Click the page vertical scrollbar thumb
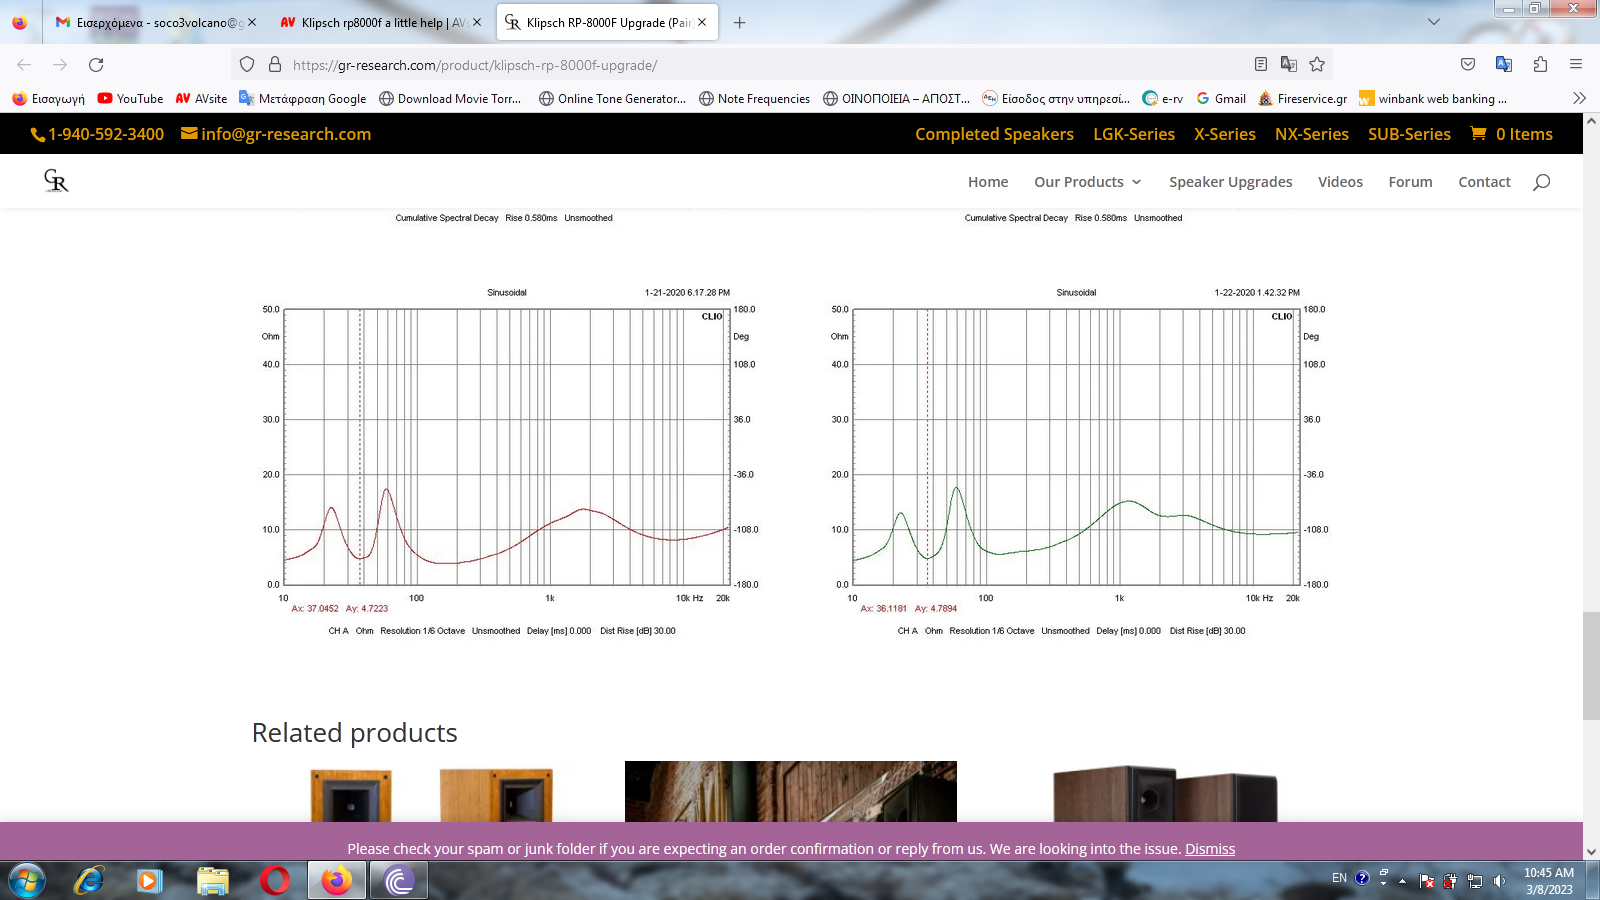This screenshot has height=900, width=1600. [1591, 665]
